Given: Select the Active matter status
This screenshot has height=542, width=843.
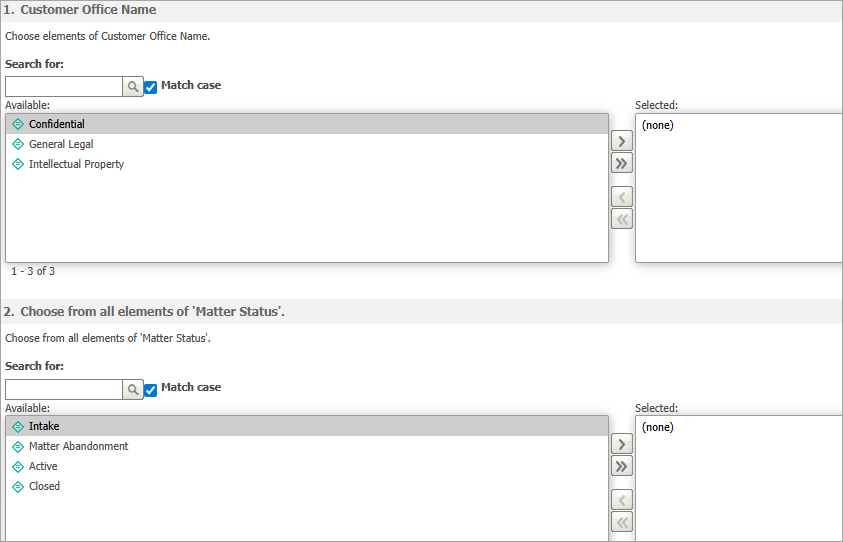Looking at the screenshot, I should coord(307,466).
